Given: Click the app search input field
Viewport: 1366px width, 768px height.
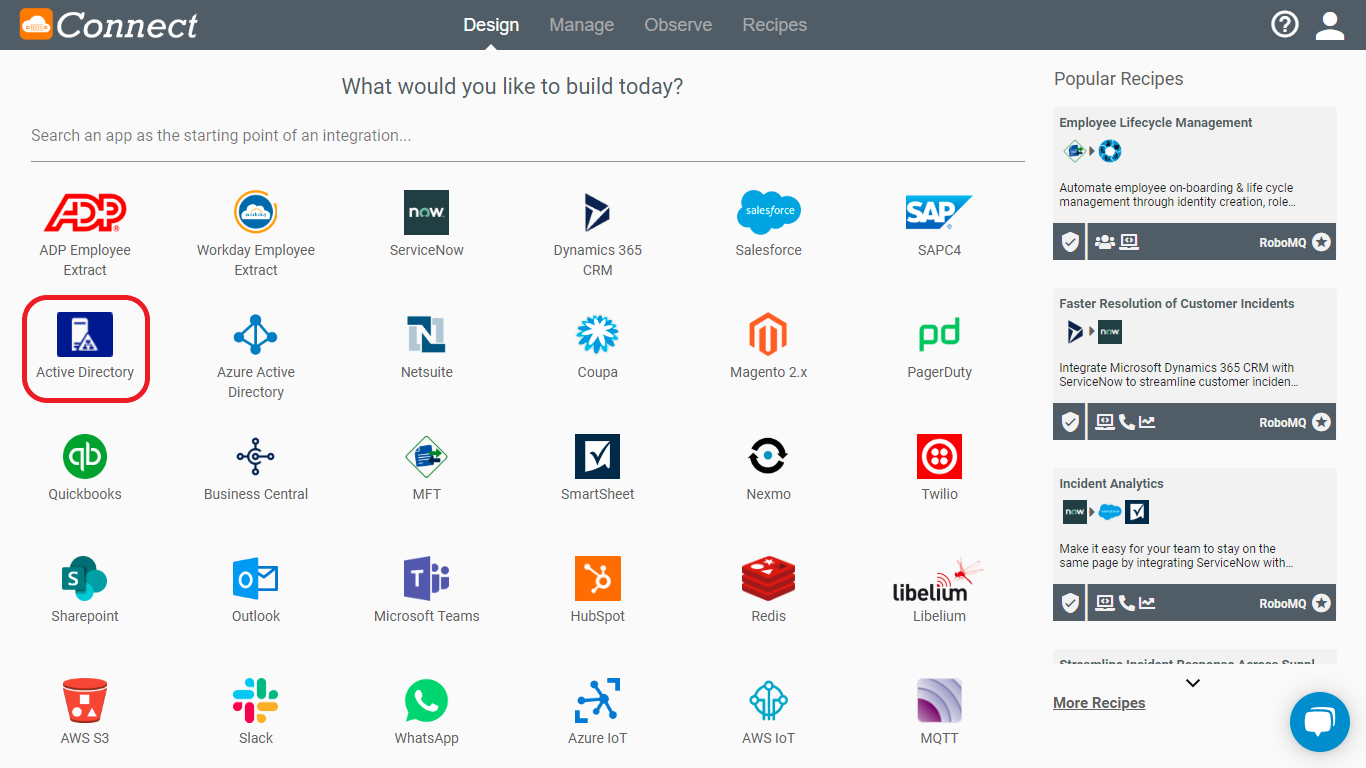Looking at the screenshot, I should [528, 136].
